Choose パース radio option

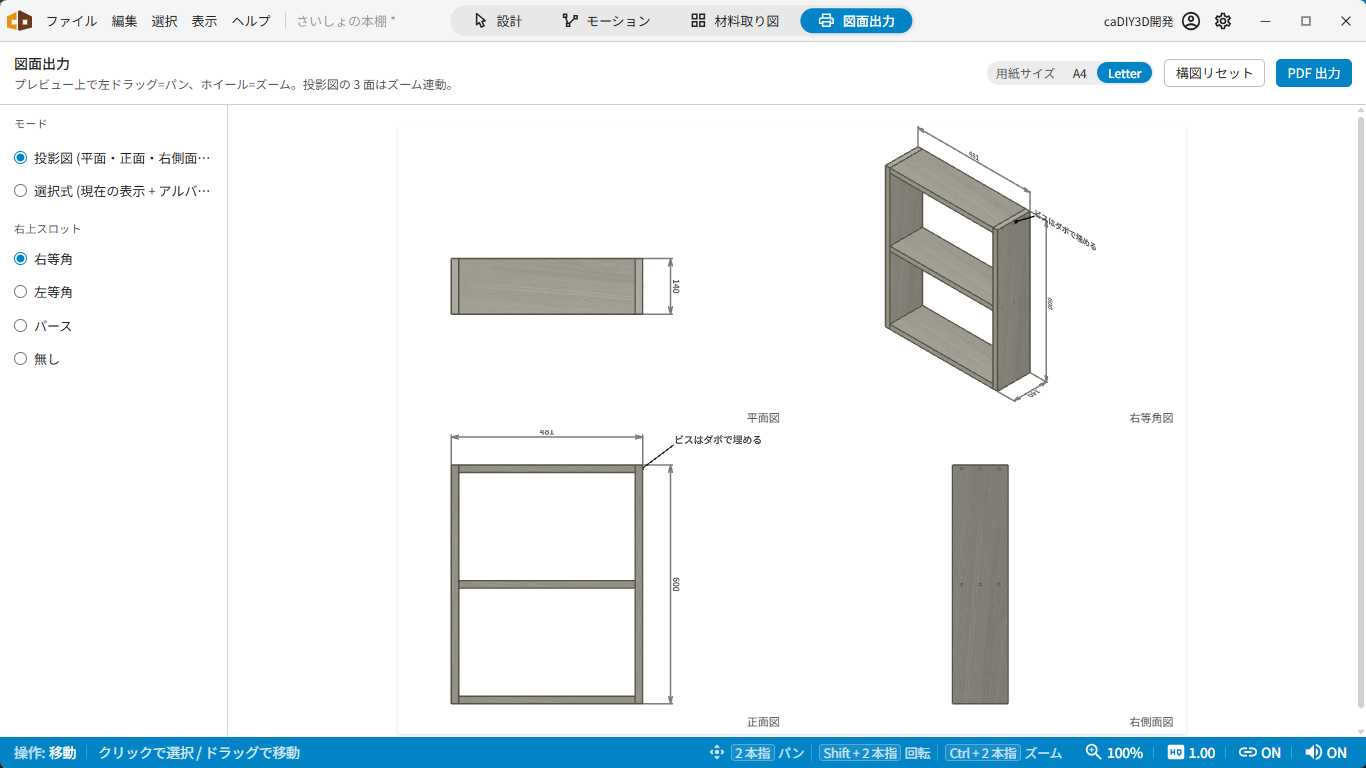coord(20,326)
